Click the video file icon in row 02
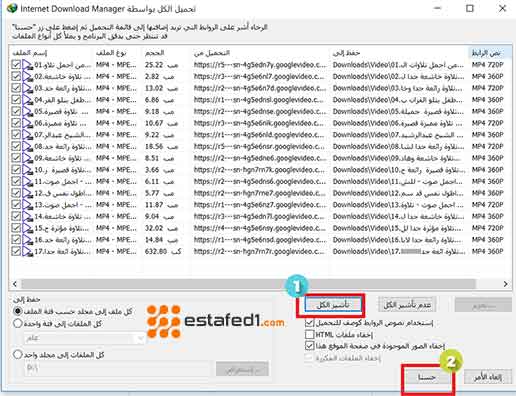The height and width of the screenshot is (396, 516). [28, 77]
